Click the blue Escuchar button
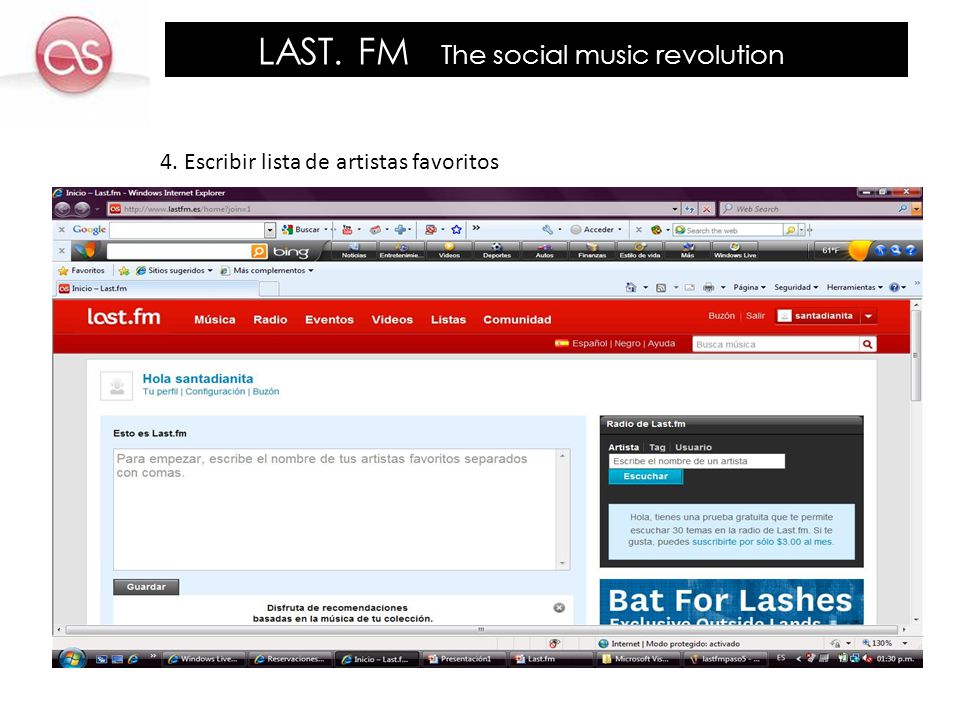Screen dimensions: 960x720 pyautogui.click(x=645, y=476)
